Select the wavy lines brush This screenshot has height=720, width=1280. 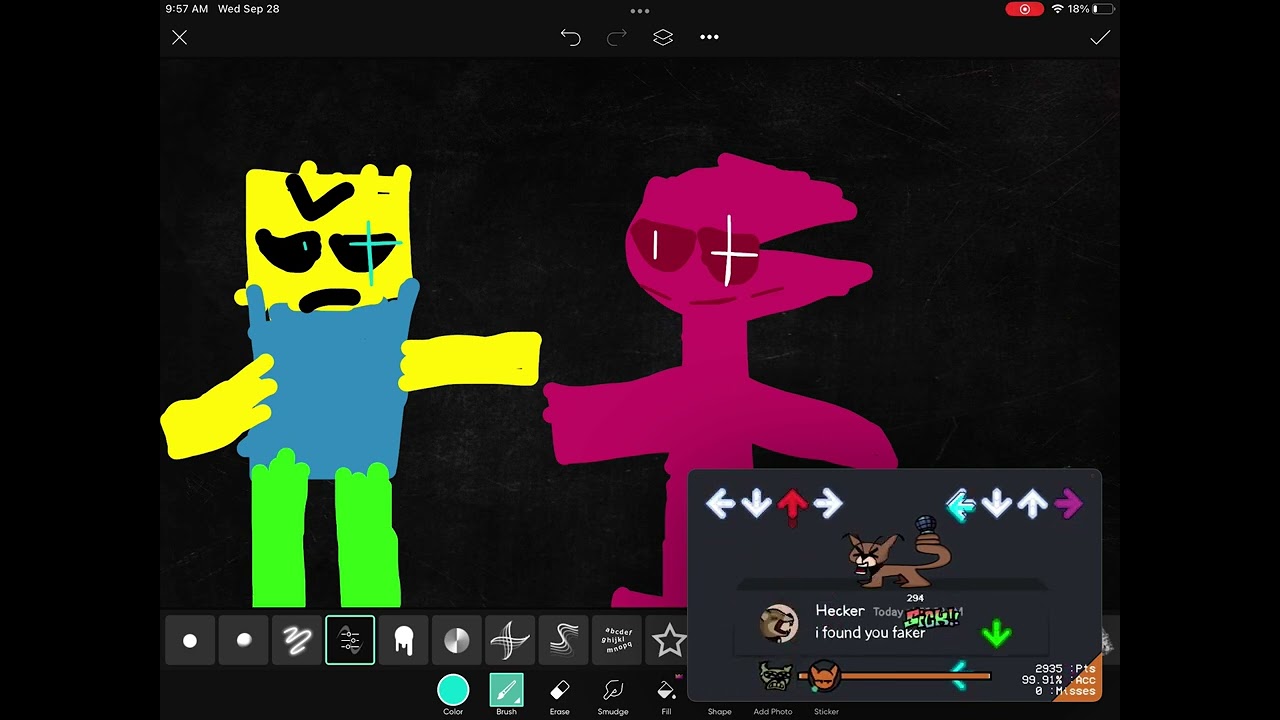[x=563, y=641]
